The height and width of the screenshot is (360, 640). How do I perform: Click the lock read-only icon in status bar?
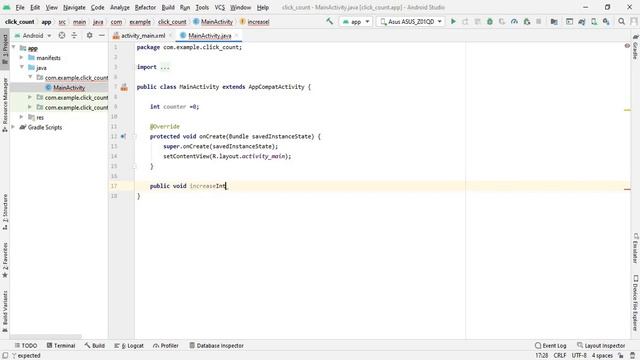point(621,356)
